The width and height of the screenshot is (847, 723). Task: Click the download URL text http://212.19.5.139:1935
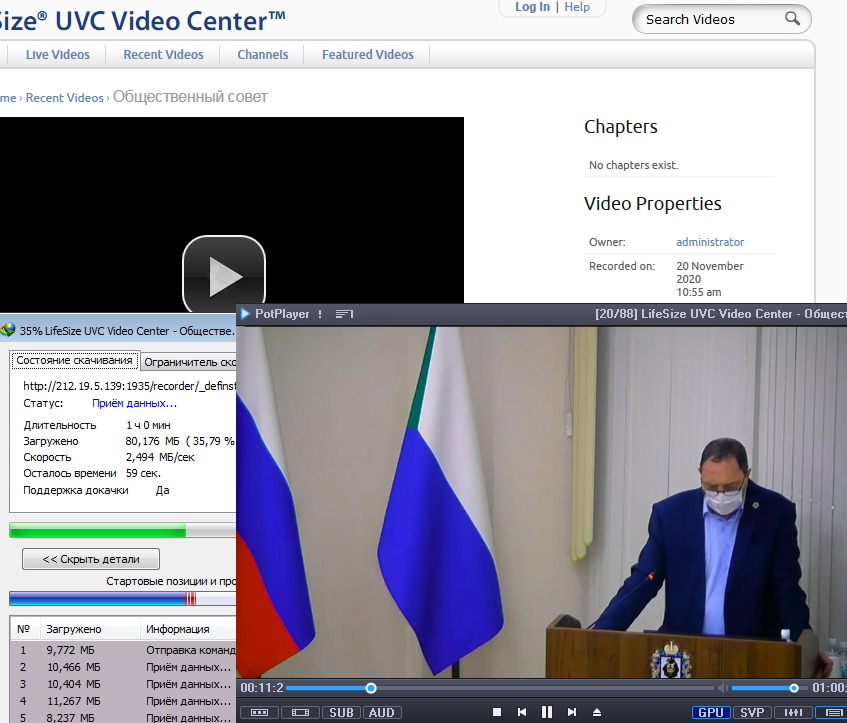pyautogui.click(x=130, y=386)
